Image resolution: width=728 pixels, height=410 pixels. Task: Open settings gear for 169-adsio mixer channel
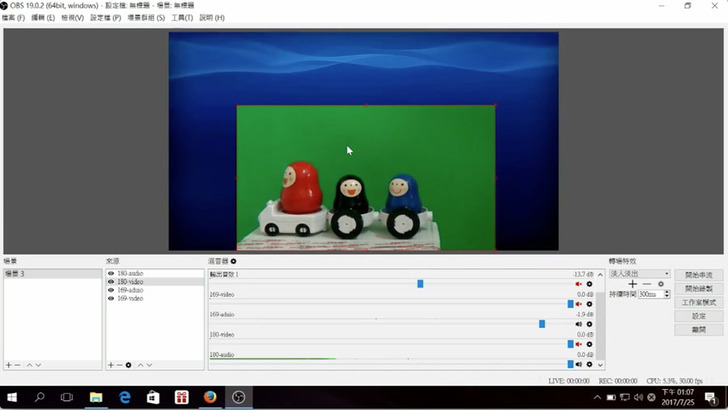pos(589,324)
